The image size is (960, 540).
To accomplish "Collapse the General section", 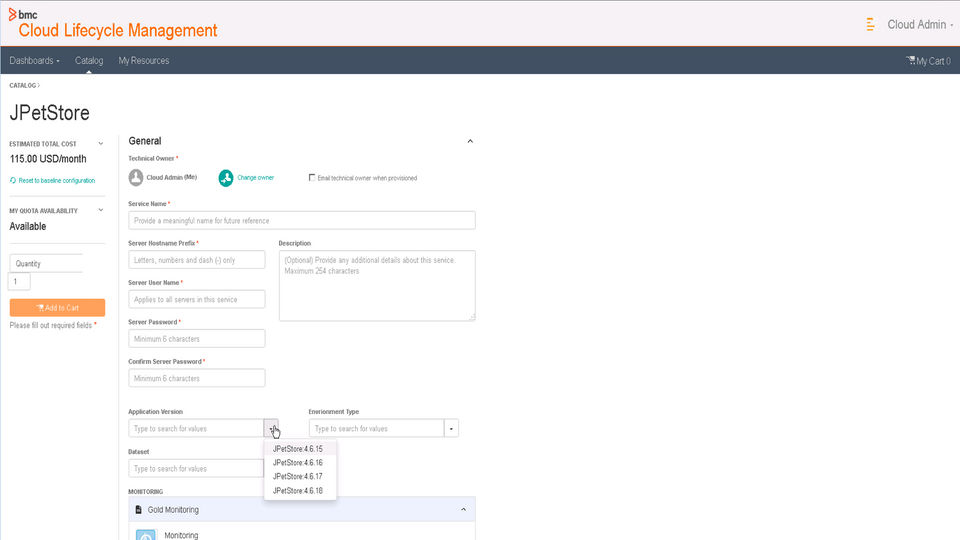I will pos(470,141).
